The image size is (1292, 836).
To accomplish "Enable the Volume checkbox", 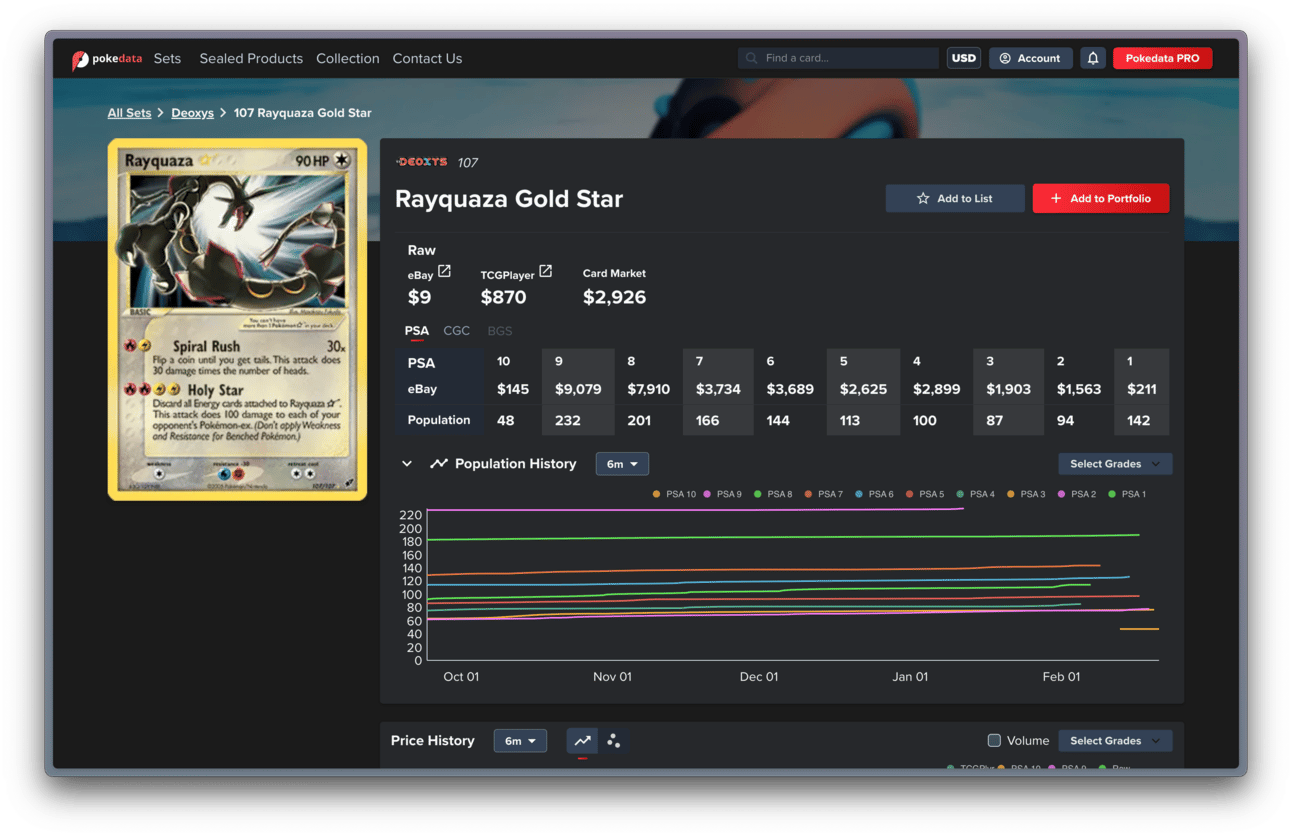I will pos(994,741).
